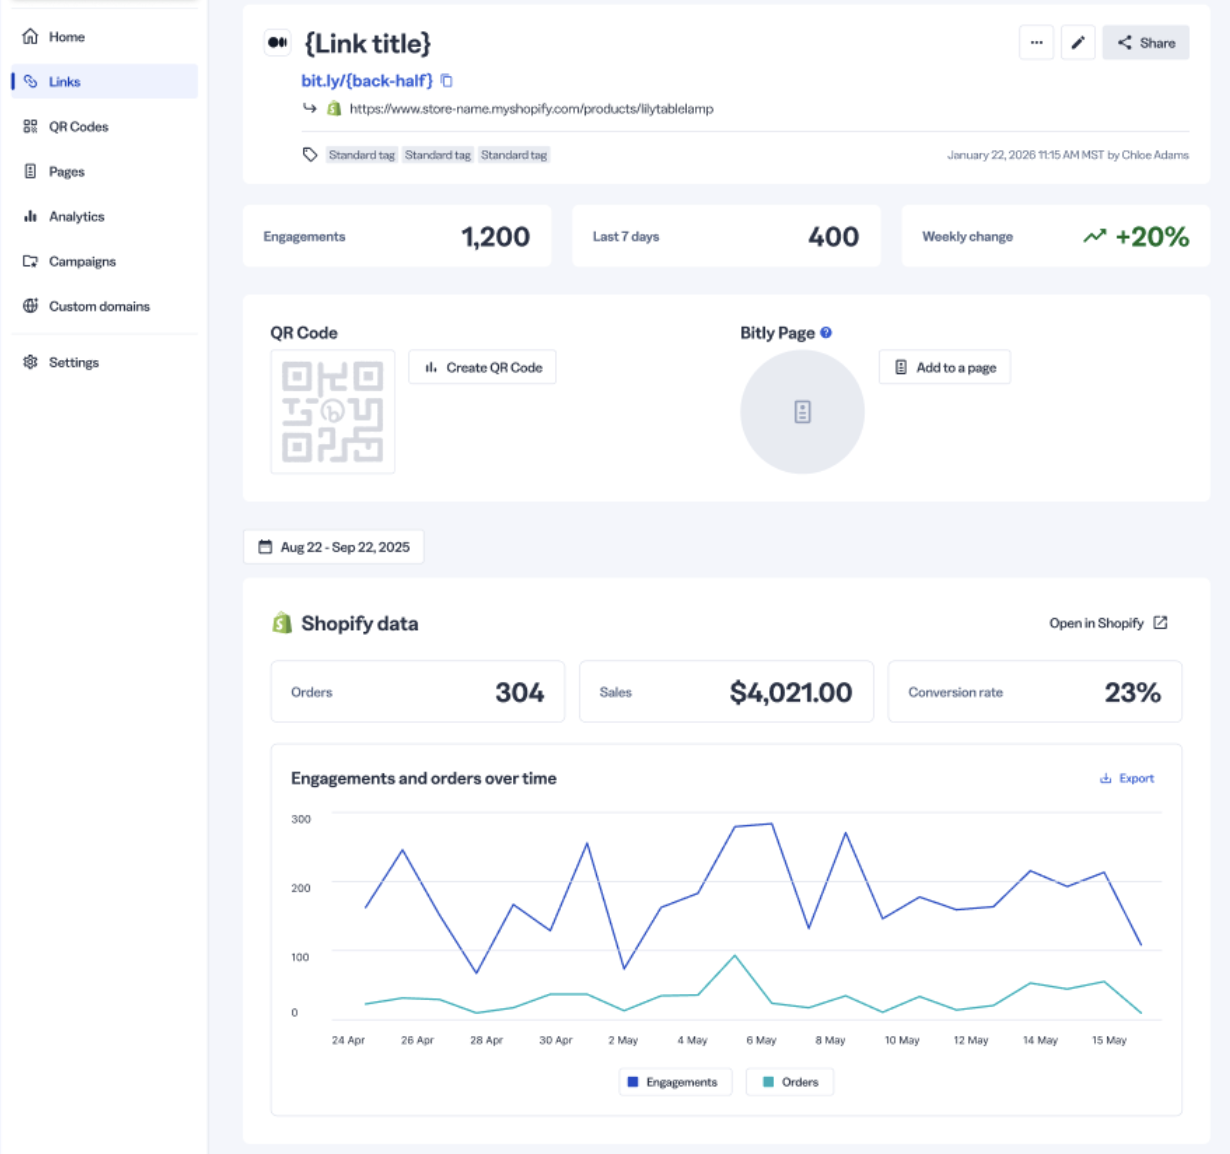Click Add to a page button
The height and width of the screenshot is (1154, 1230).
point(945,367)
